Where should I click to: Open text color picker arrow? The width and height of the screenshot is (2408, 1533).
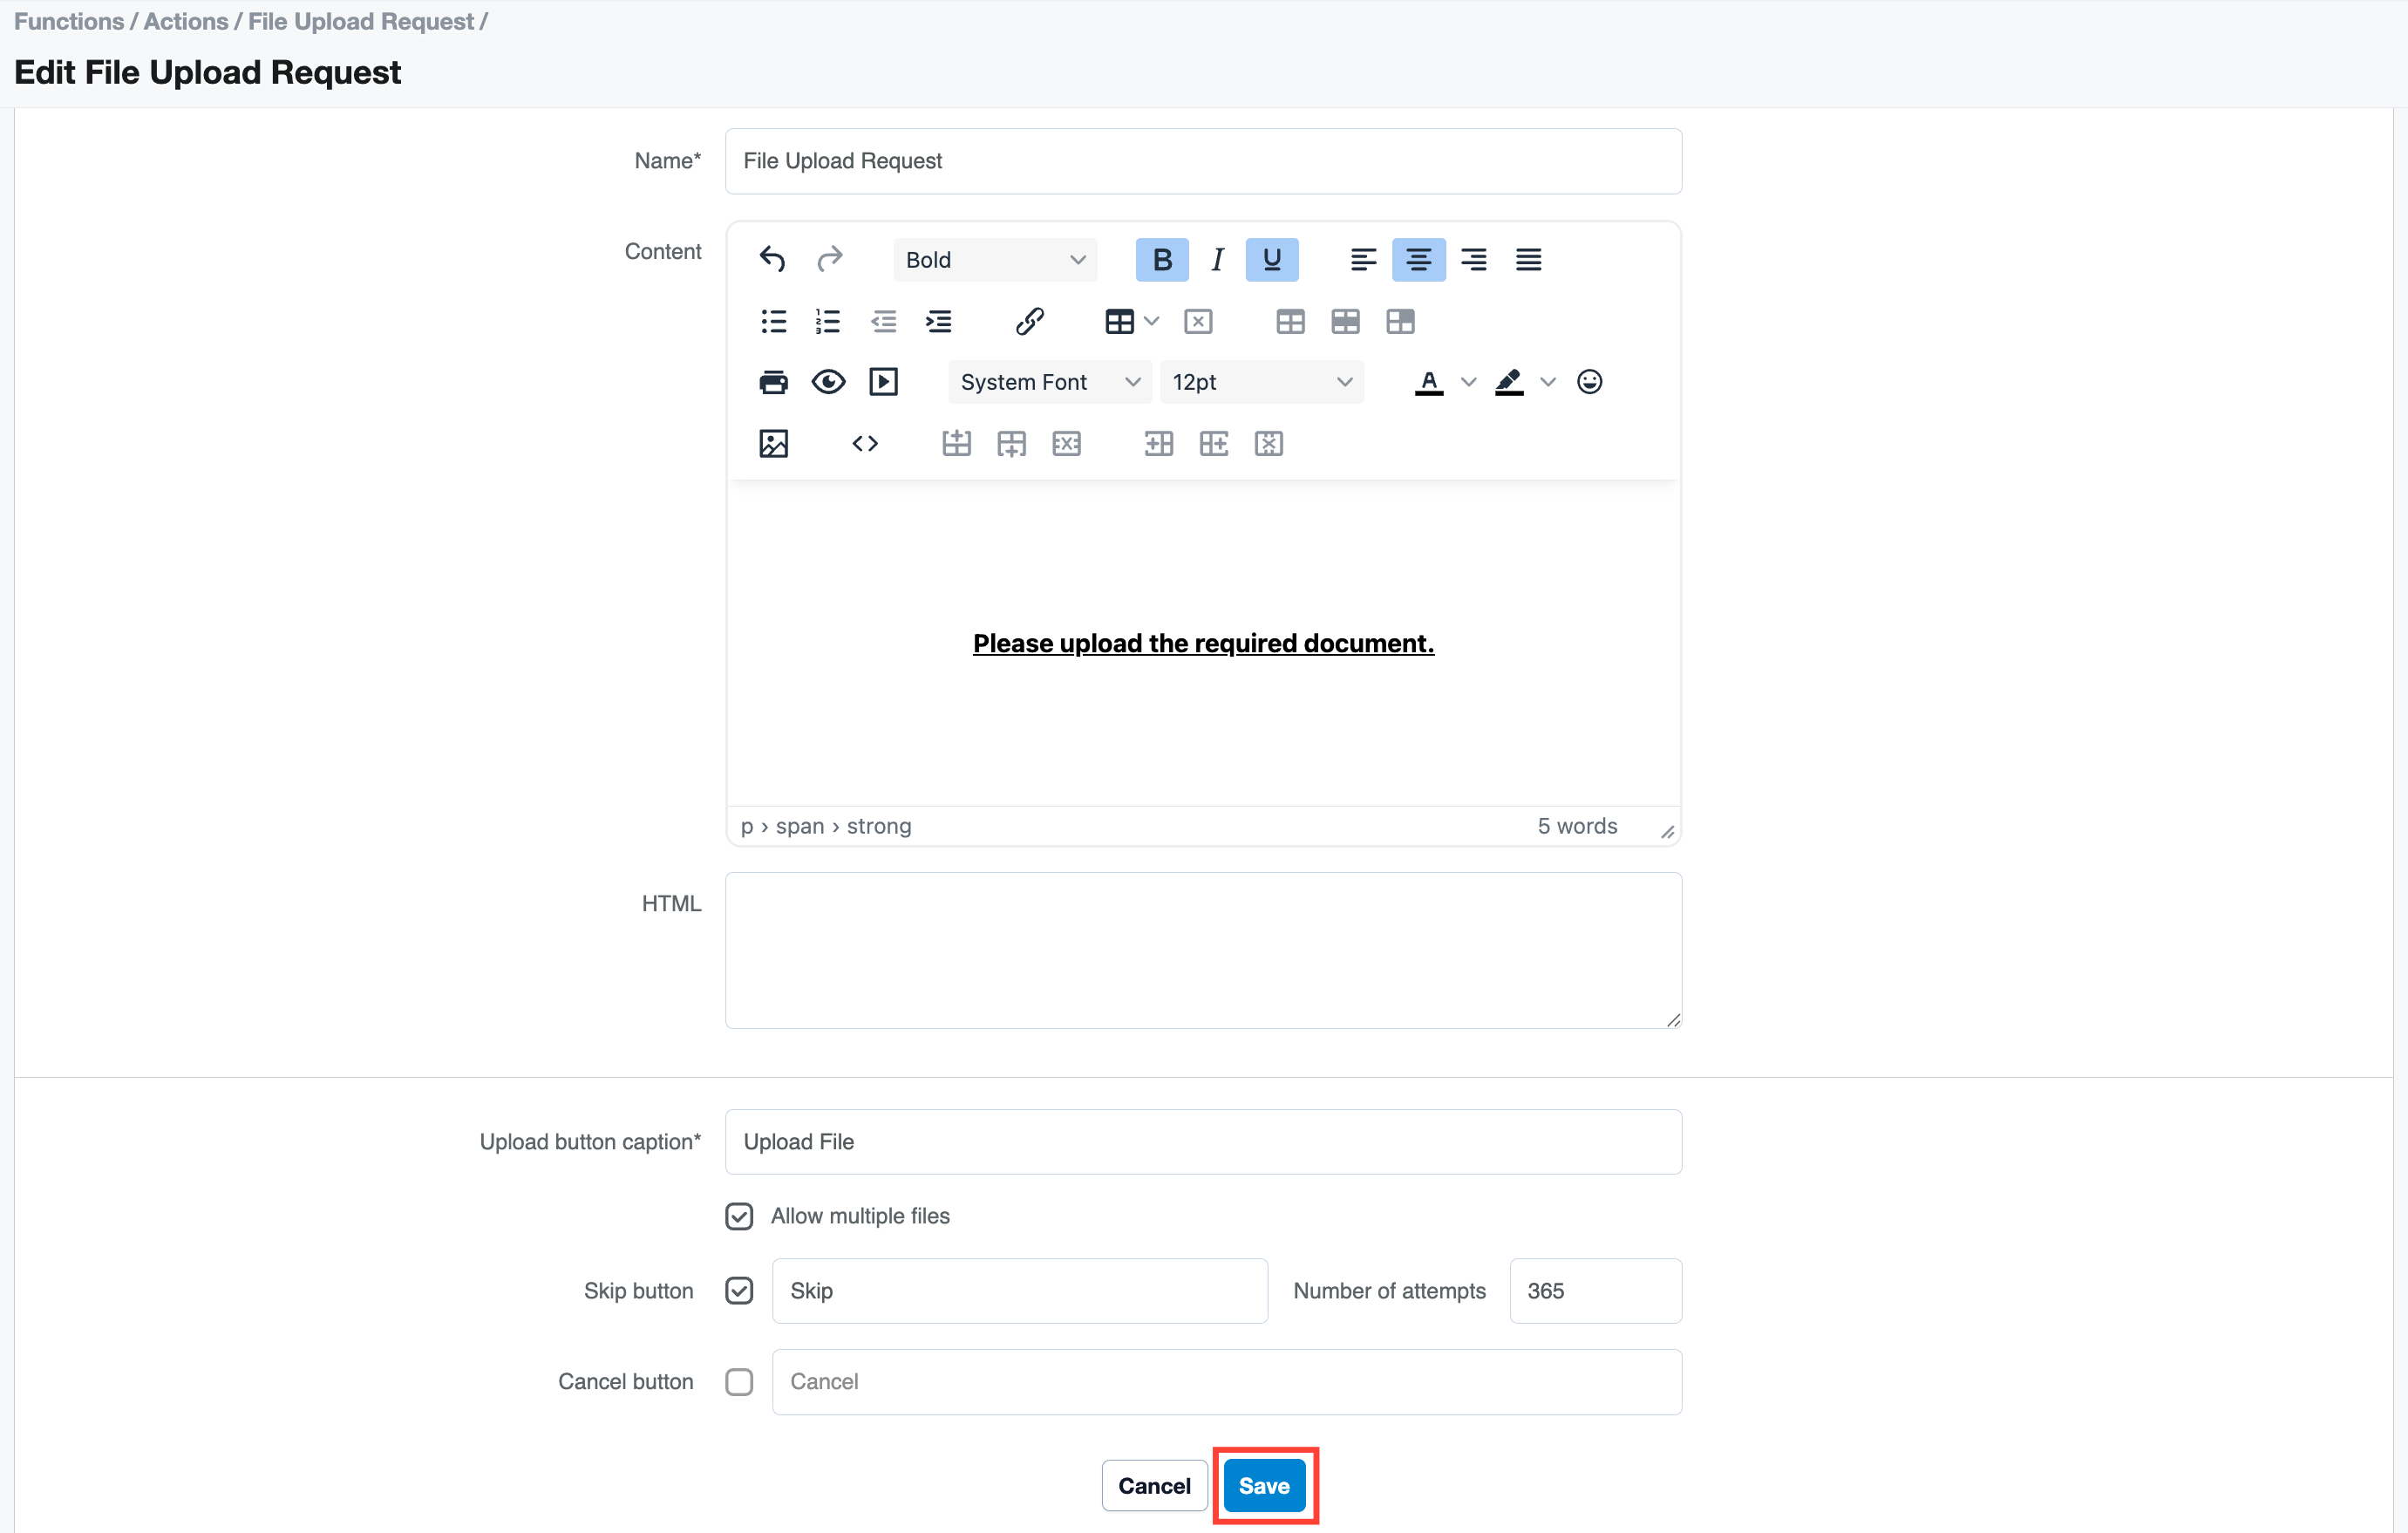tap(1468, 382)
